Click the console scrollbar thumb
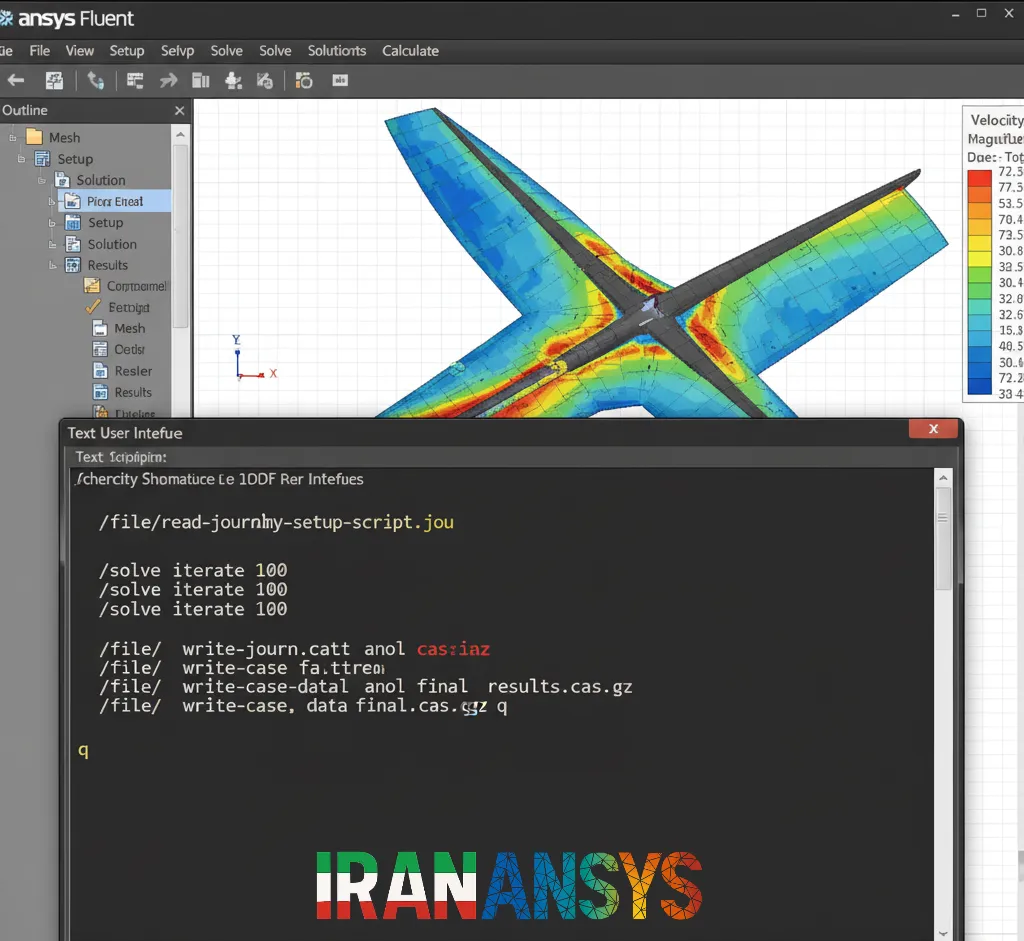Image resolution: width=1024 pixels, height=941 pixels. click(x=943, y=539)
